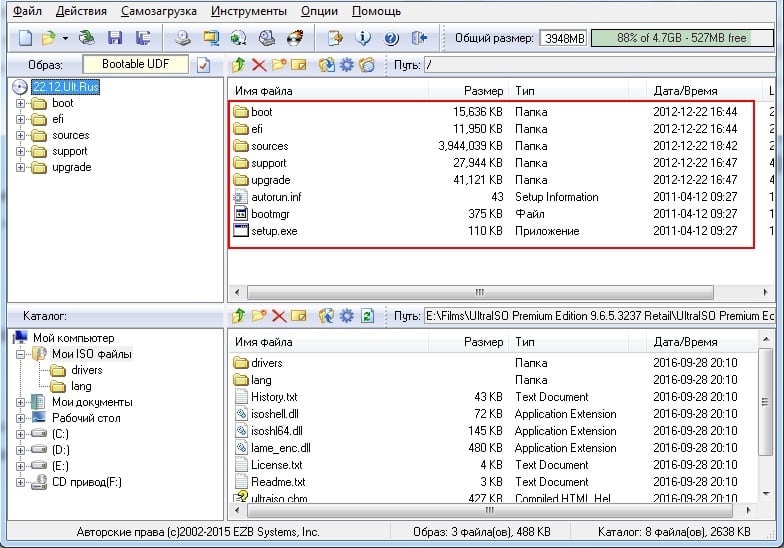Click the green disc capacity usage bar

click(x=681, y=38)
